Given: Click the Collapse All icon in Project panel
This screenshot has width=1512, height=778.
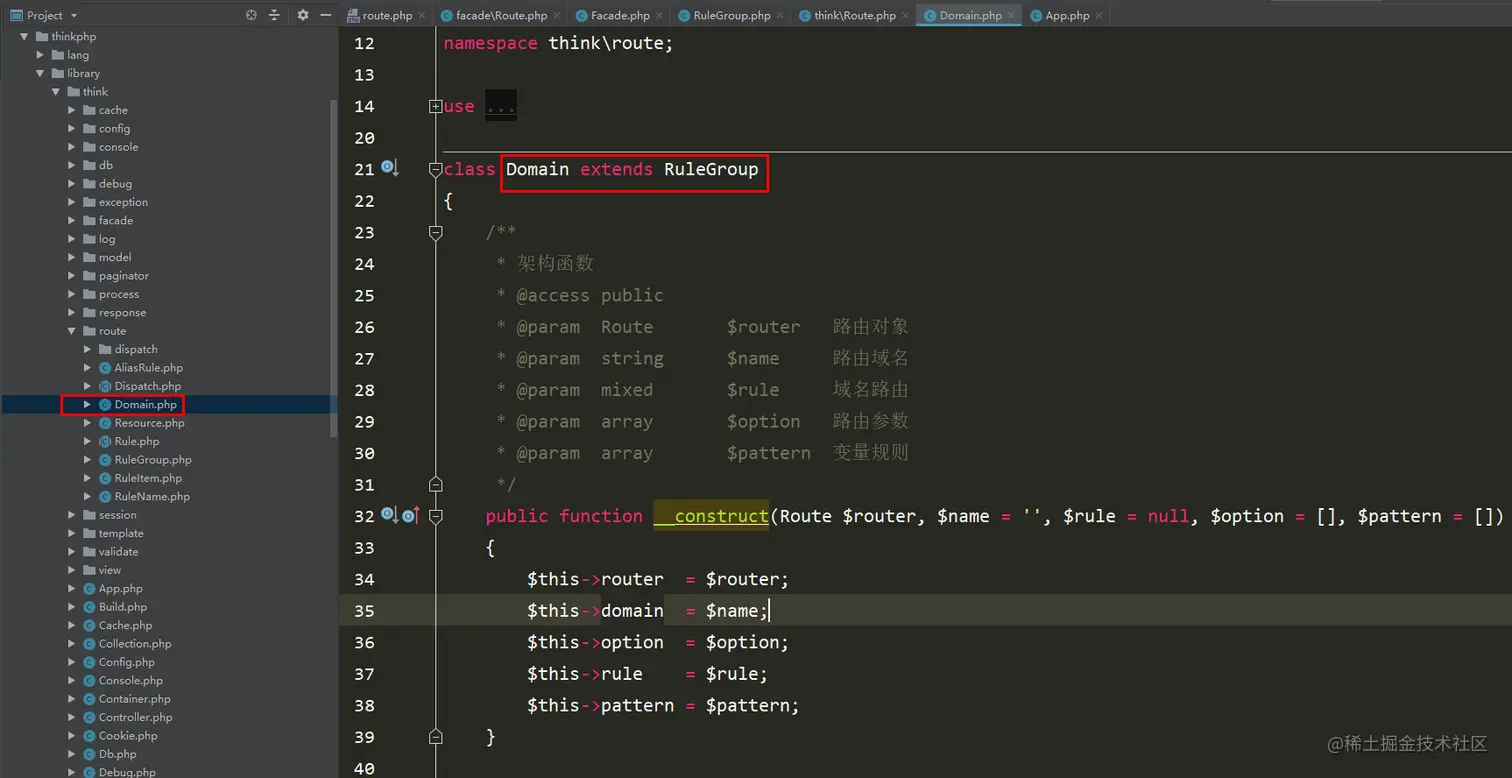Looking at the screenshot, I should (x=274, y=15).
